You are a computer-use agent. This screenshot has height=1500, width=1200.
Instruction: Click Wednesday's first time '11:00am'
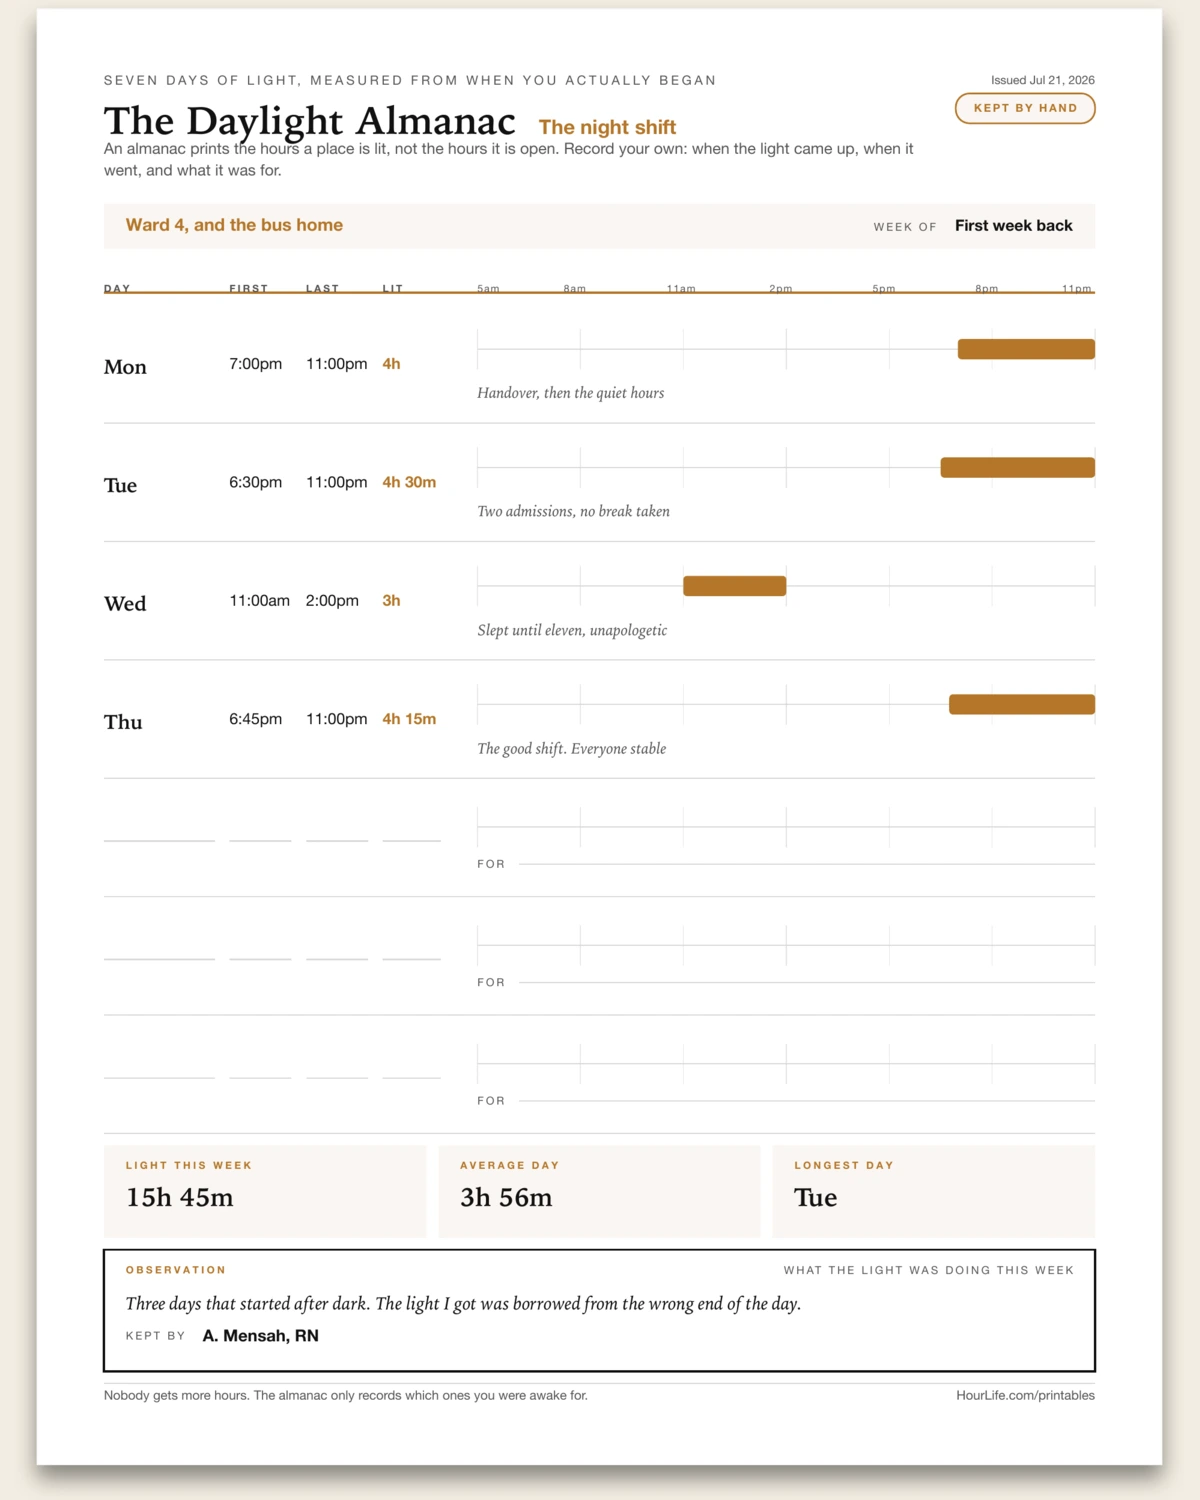(x=260, y=601)
